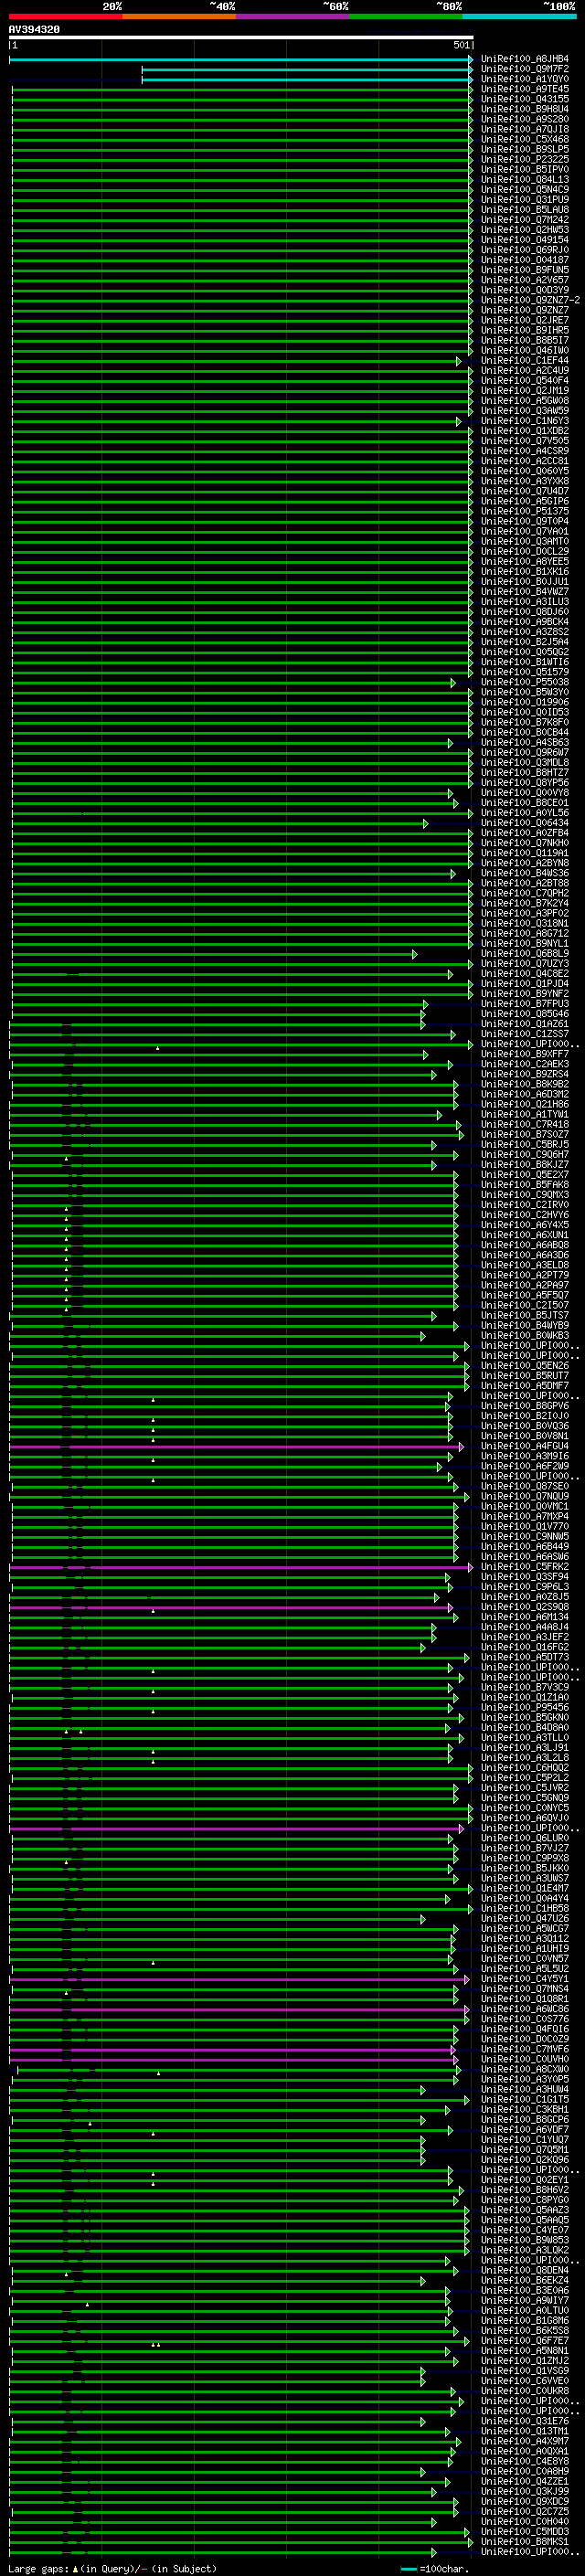Viewport: 585px width, 2576px height.
Task: Select the UniRef100_Q84L13 label
Action: (x=524, y=180)
